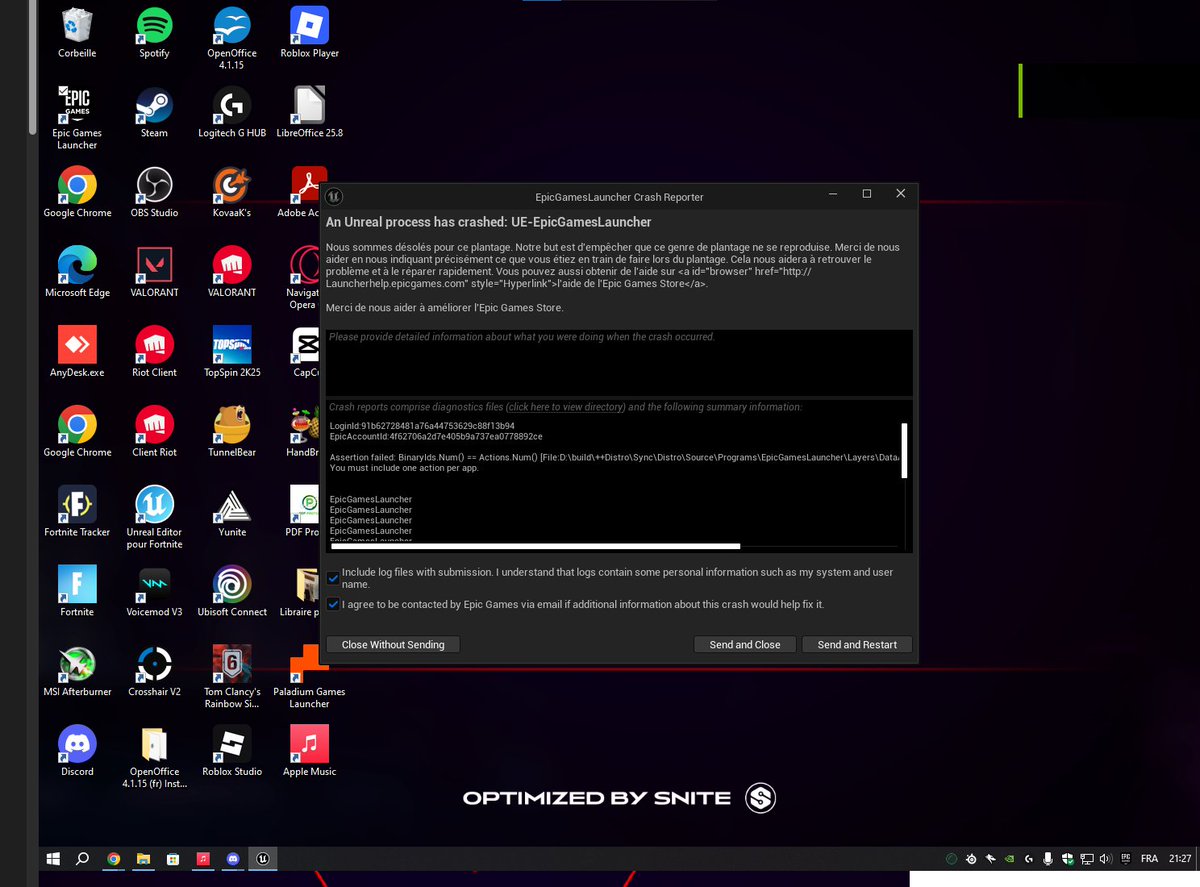Untick Include log files with submission checkbox

tap(333, 578)
